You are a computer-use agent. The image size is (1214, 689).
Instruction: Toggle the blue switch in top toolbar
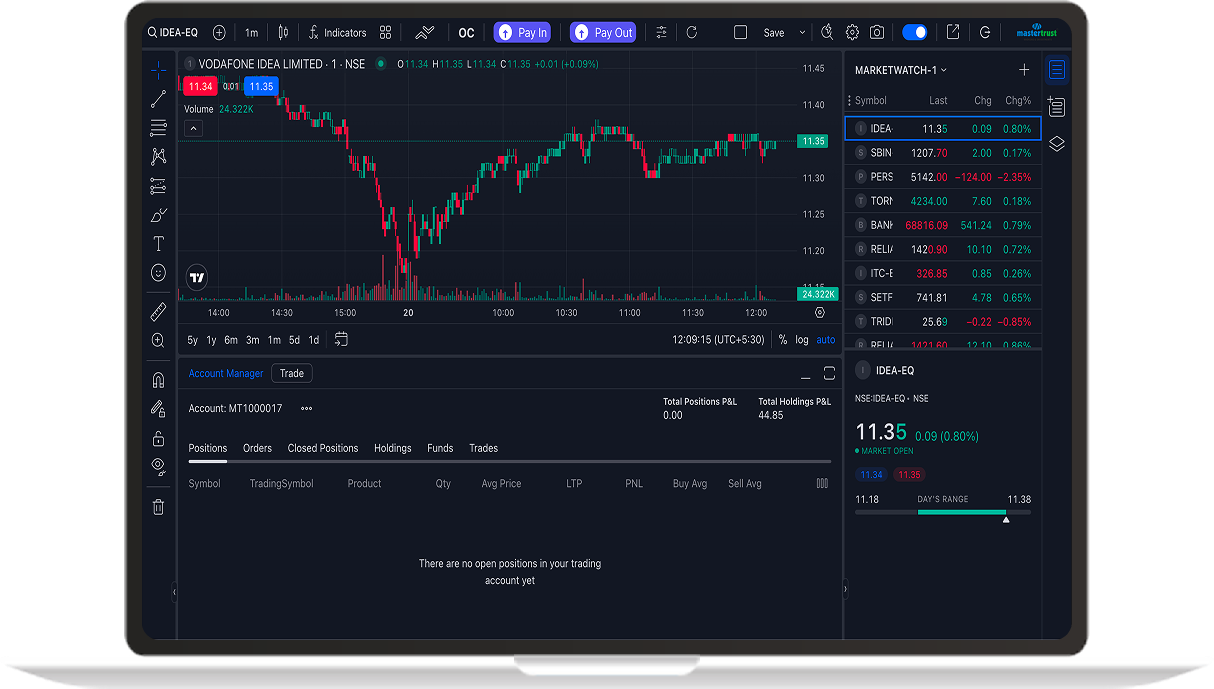pyautogui.click(x=914, y=33)
